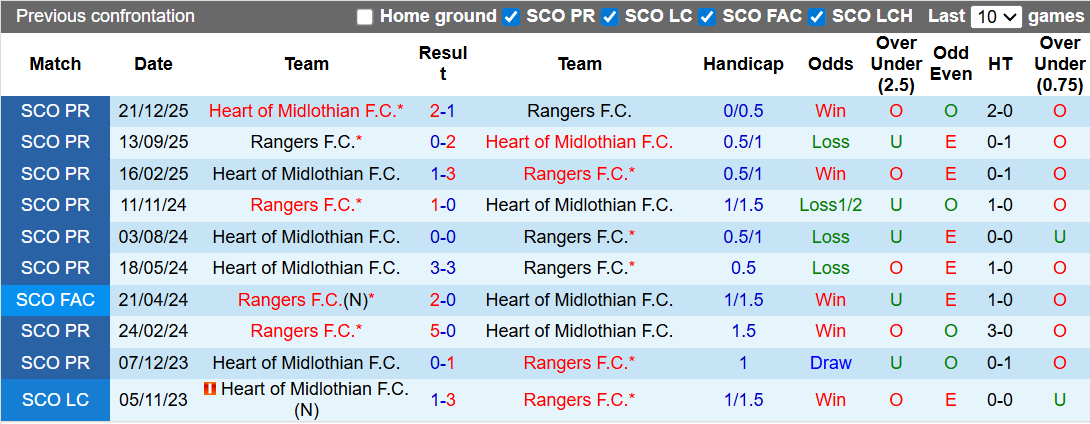Click the 2-1 result of the 21/12/25 match
Image resolution: width=1090 pixels, height=424 pixels.
(442, 111)
